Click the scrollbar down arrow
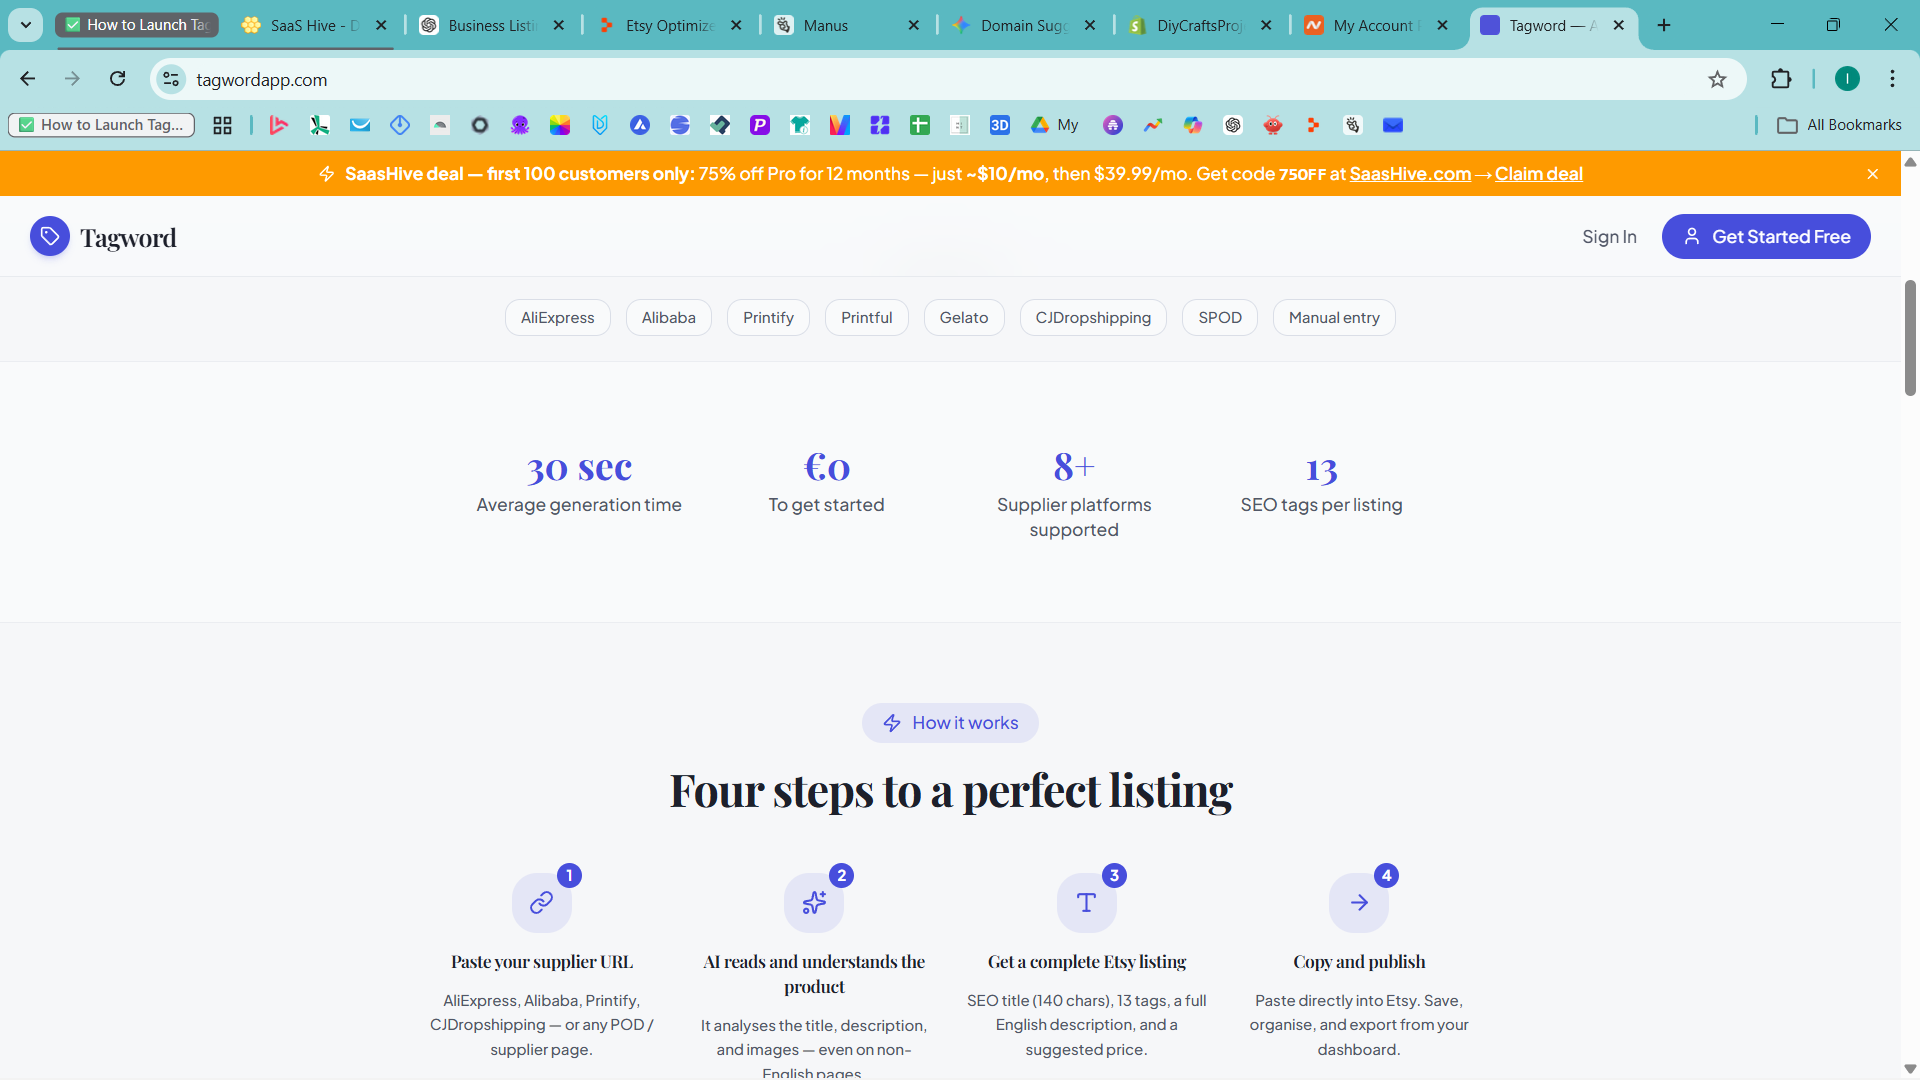Image resolution: width=1920 pixels, height=1080 pixels. click(x=1910, y=1069)
